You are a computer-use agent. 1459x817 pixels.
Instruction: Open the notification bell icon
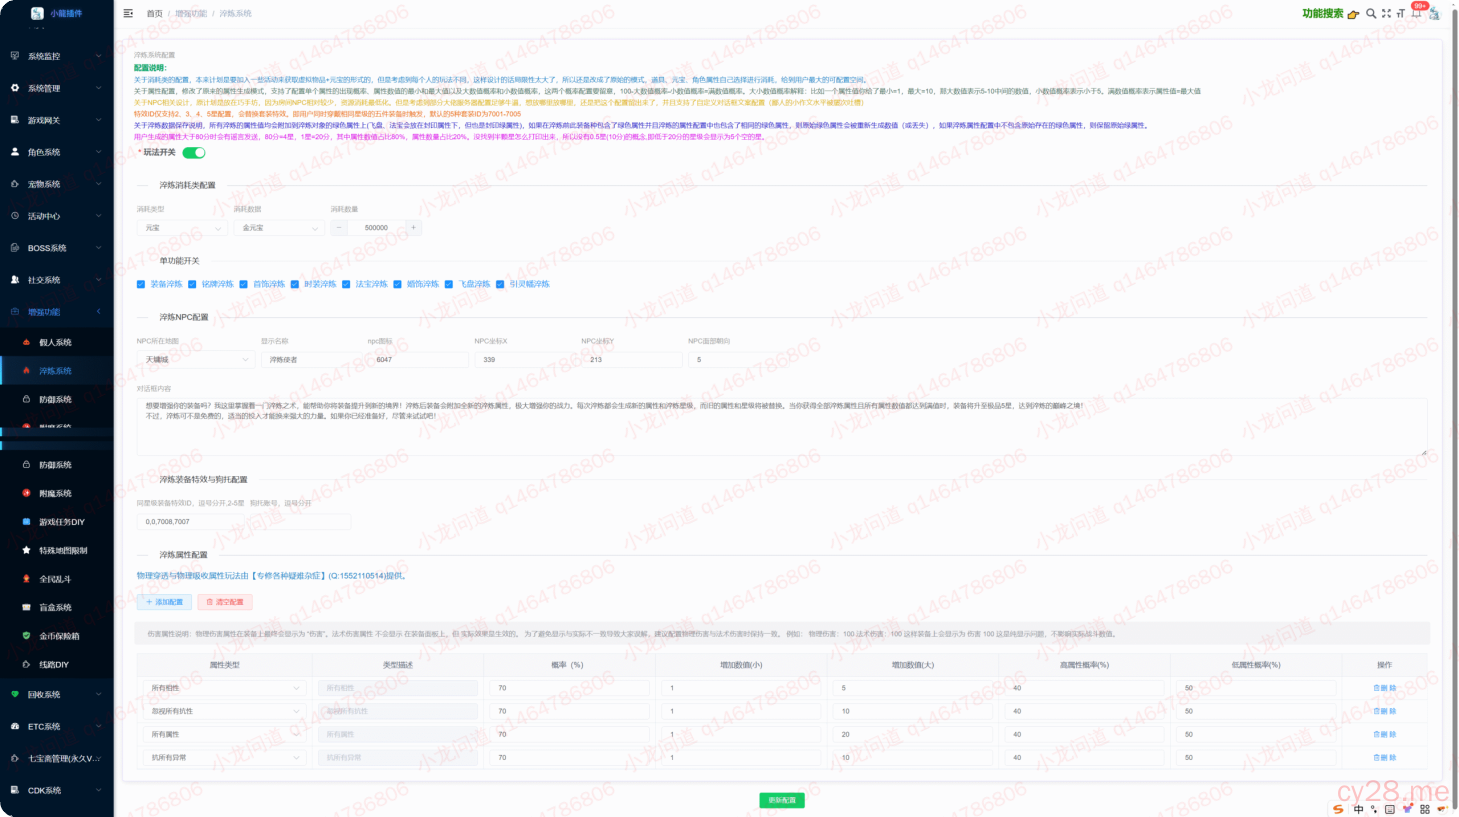click(x=1416, y=14)
